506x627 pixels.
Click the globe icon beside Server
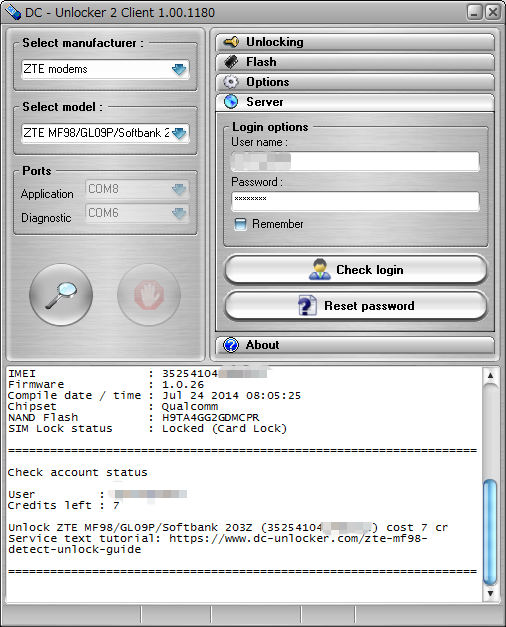tap(231, 102)
